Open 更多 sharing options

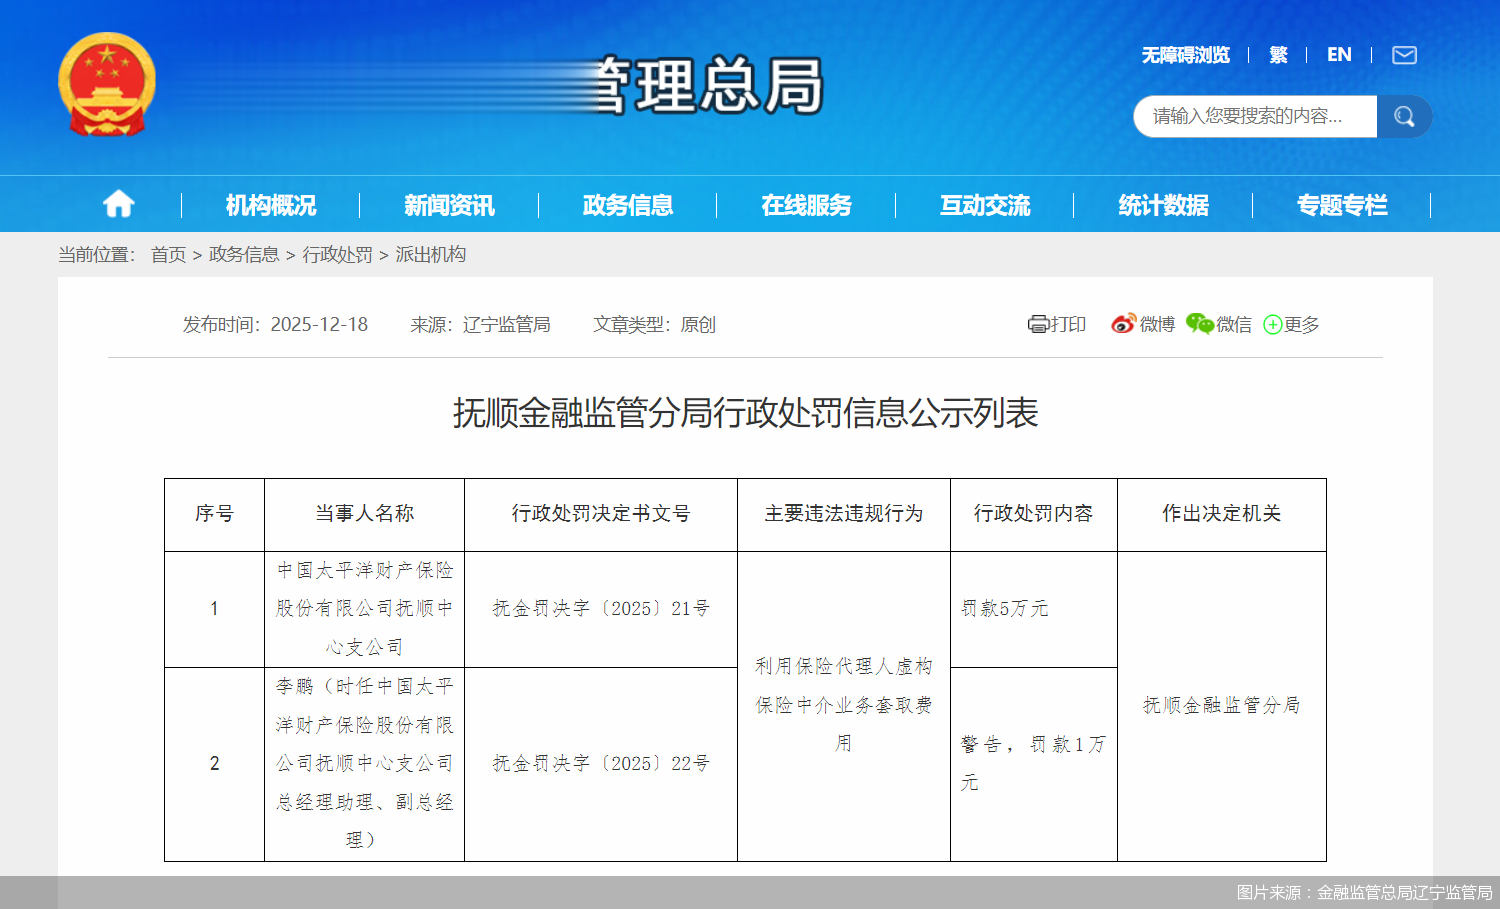[x=1291, y=324]
